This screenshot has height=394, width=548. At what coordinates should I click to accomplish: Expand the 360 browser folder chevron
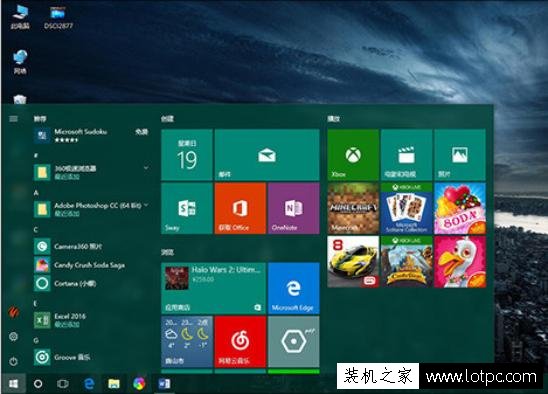tap(146, 168)
